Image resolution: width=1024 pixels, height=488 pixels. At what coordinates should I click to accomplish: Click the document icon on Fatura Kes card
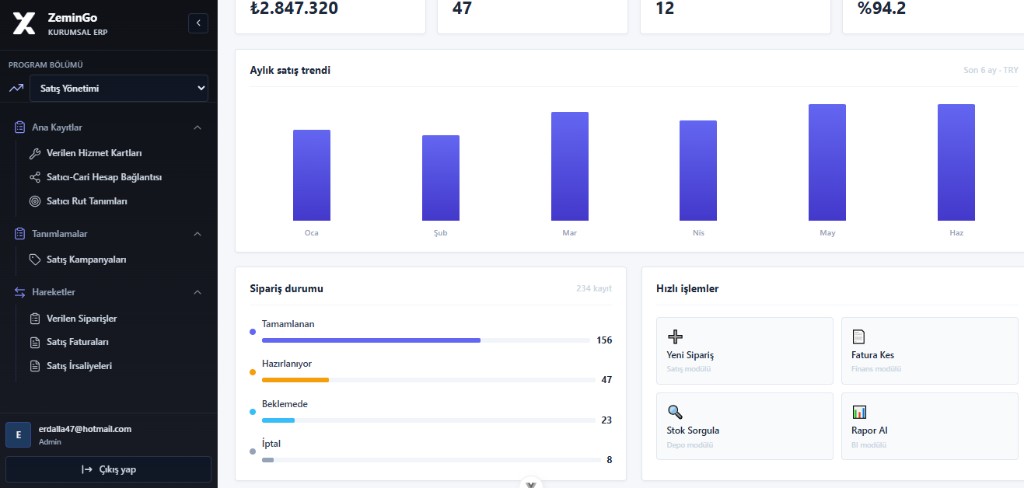coord(859,336)
